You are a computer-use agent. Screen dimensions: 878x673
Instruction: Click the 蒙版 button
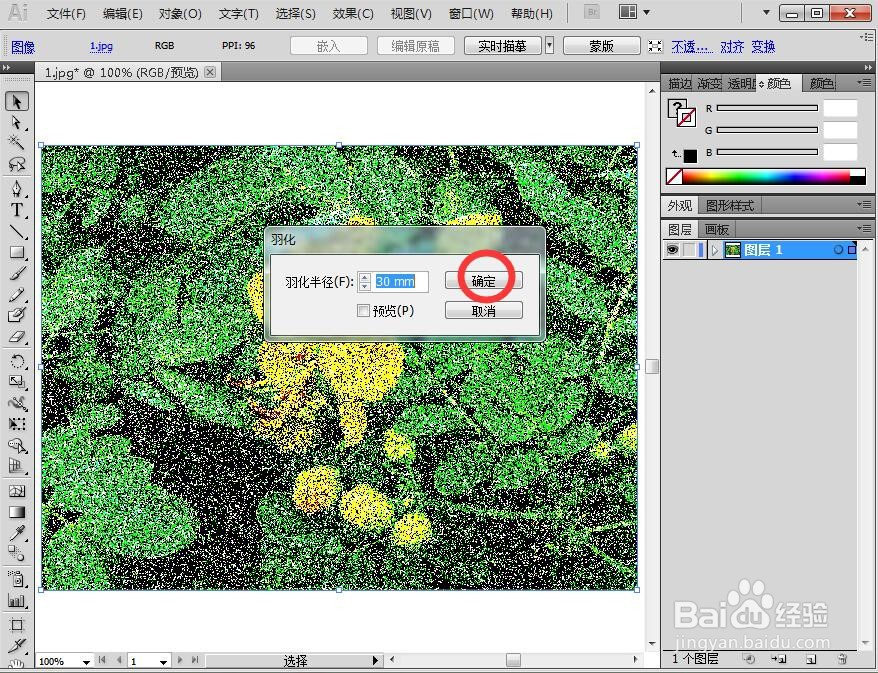pyautogui.click(x=601, y=46)
